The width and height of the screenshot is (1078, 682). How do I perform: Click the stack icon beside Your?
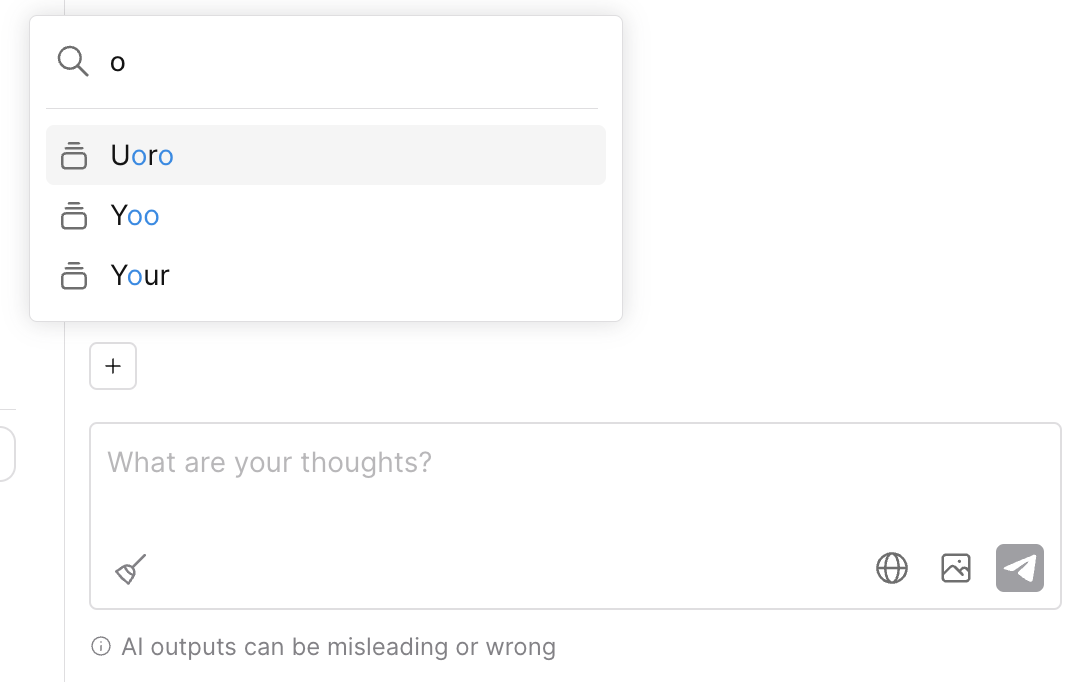74,276
